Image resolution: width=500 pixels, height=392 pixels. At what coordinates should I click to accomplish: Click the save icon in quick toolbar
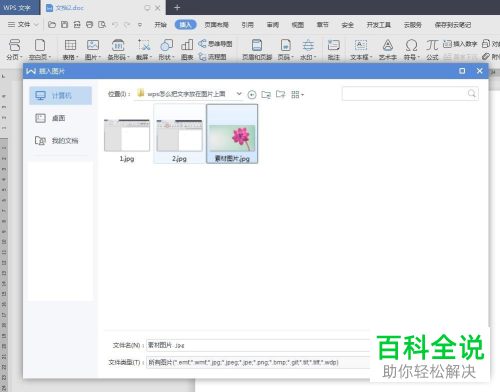[64, 25]
